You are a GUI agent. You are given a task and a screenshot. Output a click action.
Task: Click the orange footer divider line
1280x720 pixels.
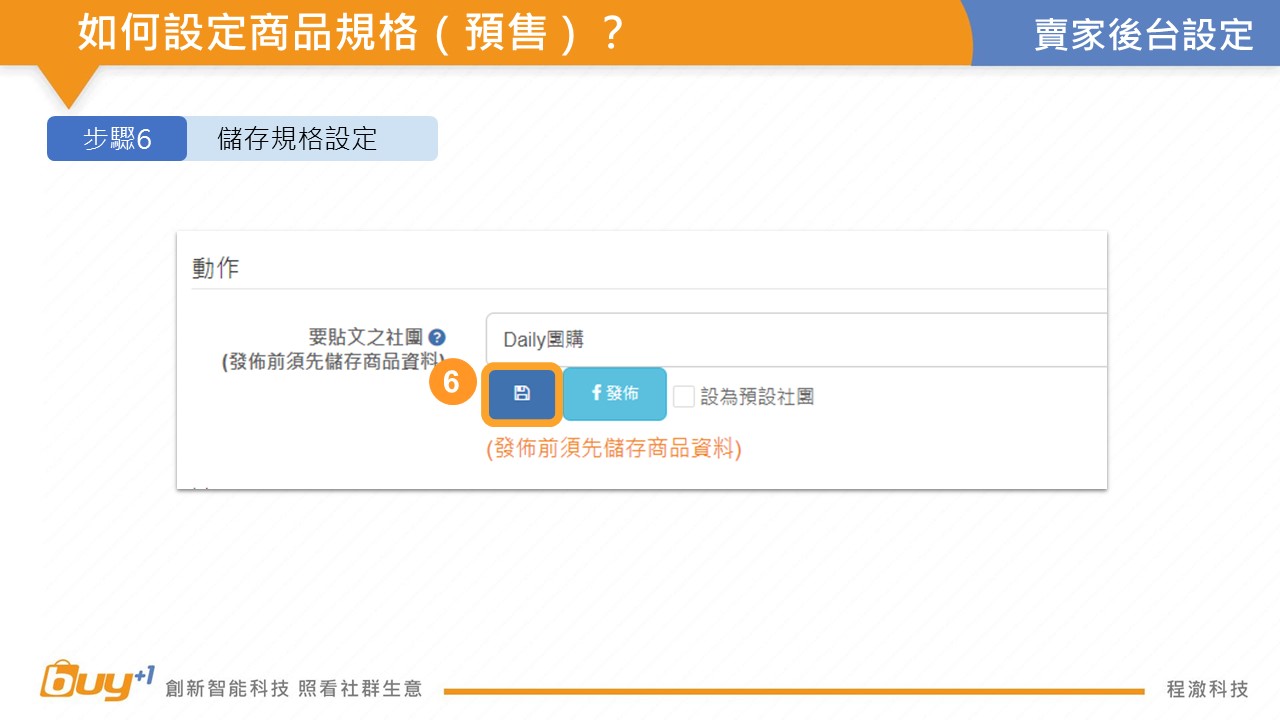pos(793,691)
